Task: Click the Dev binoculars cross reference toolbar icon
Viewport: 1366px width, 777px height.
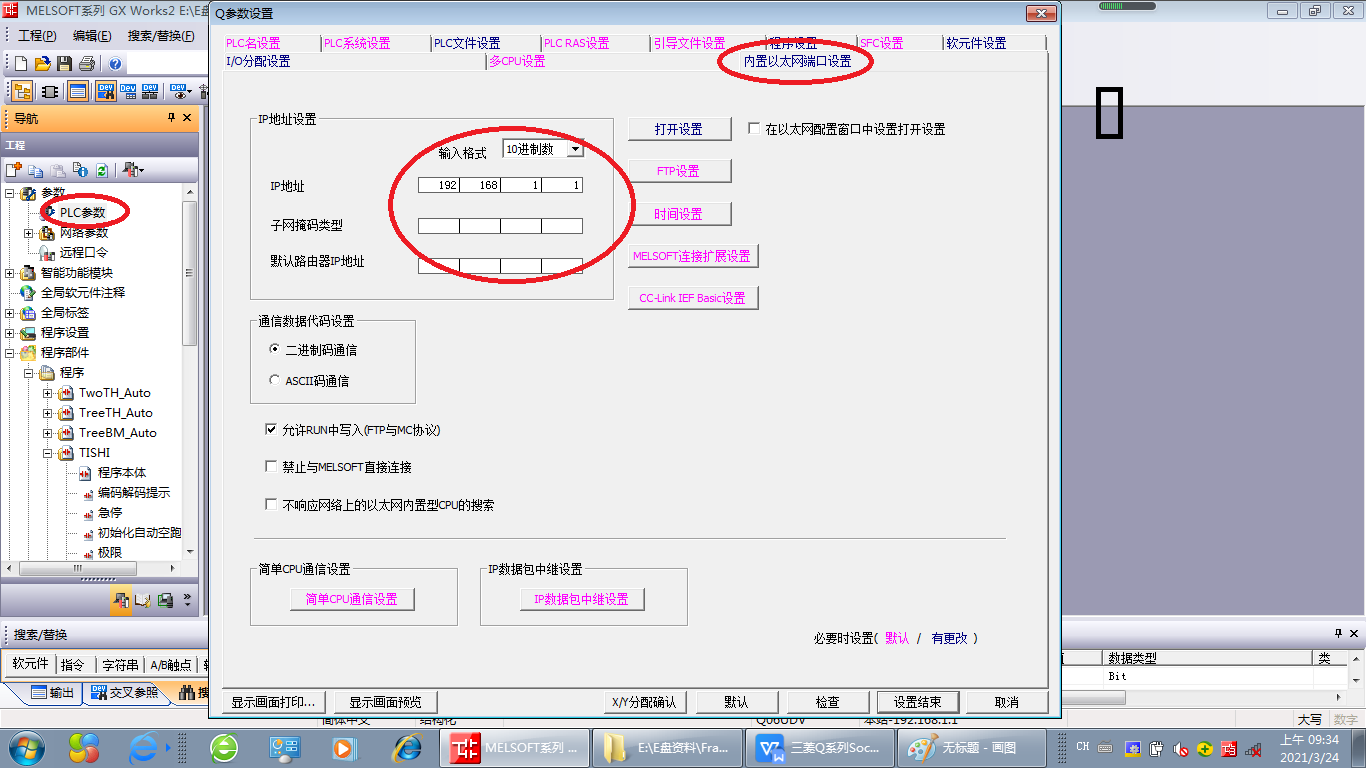Action: coord(105,92)
